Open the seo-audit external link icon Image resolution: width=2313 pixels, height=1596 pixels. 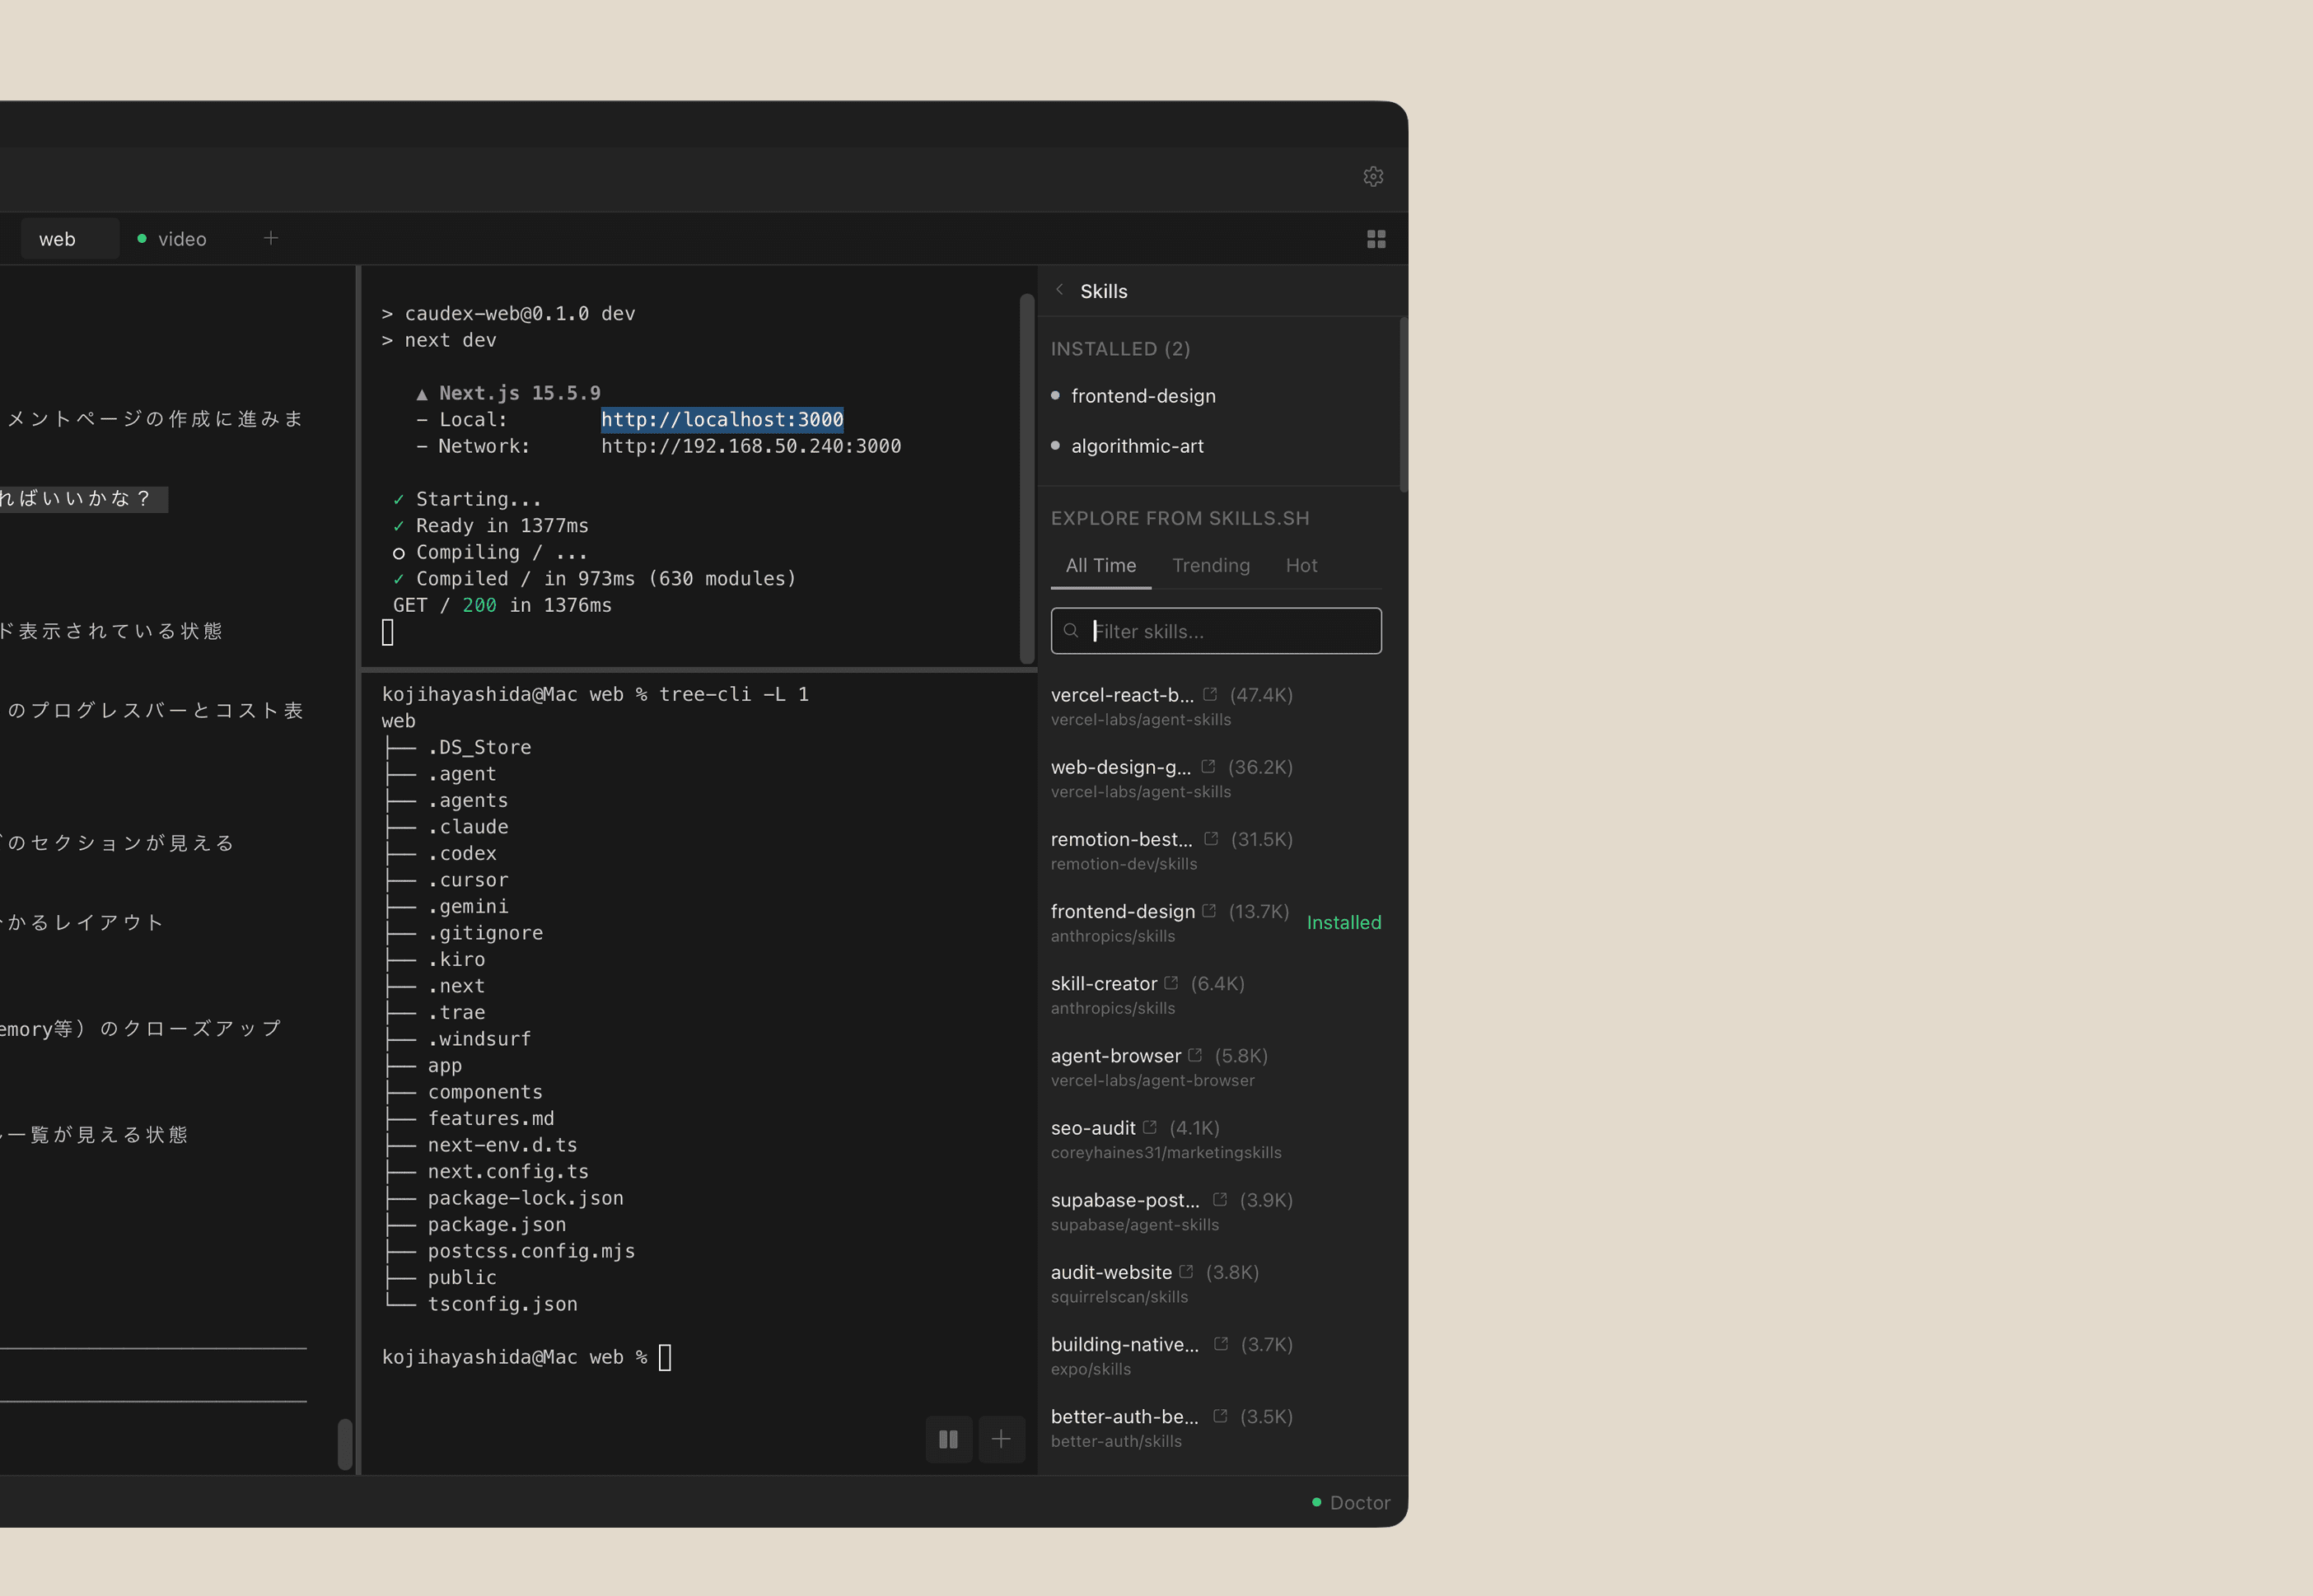(1150, 1127)
